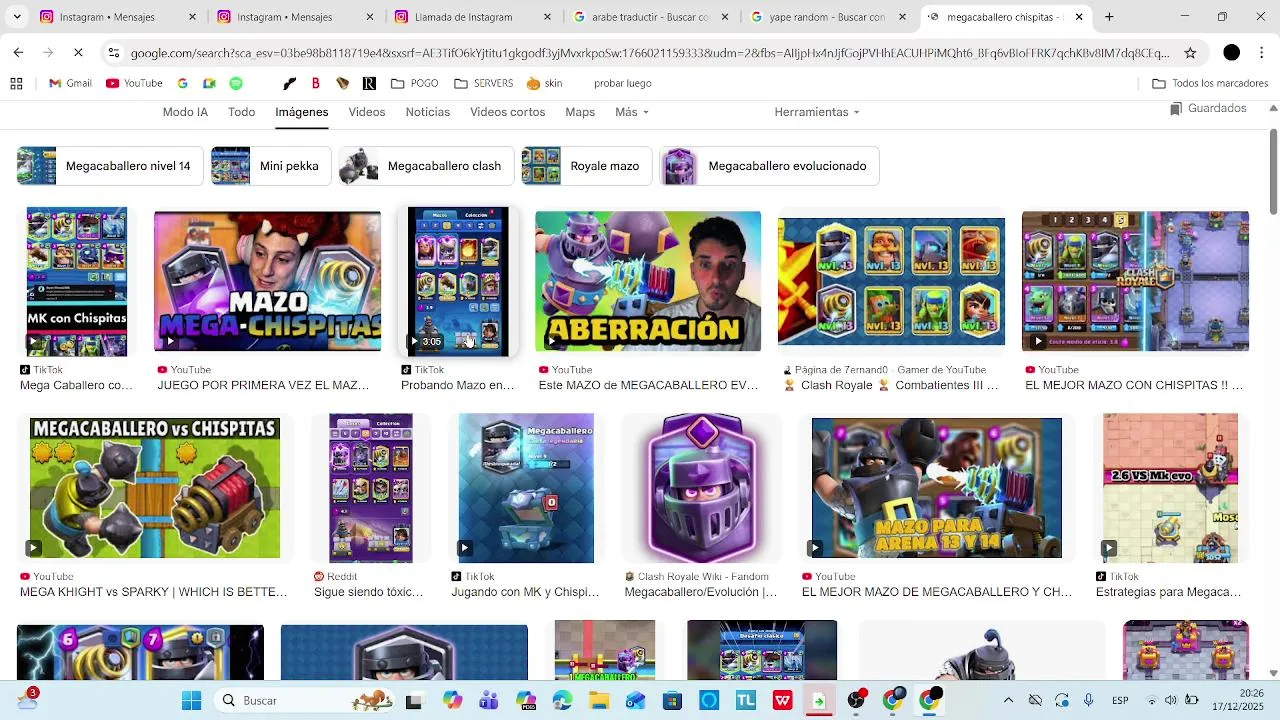This screenshot has width=1280, height=720.
Task: Open the Chrome profile avatar
Action: pyautogui.click(x=1232, y=52)
